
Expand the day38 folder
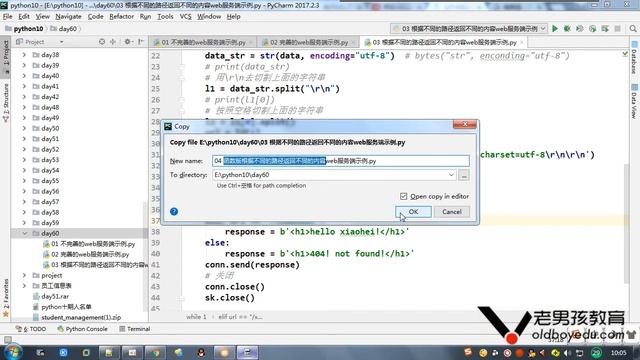(x=24, y=55)
